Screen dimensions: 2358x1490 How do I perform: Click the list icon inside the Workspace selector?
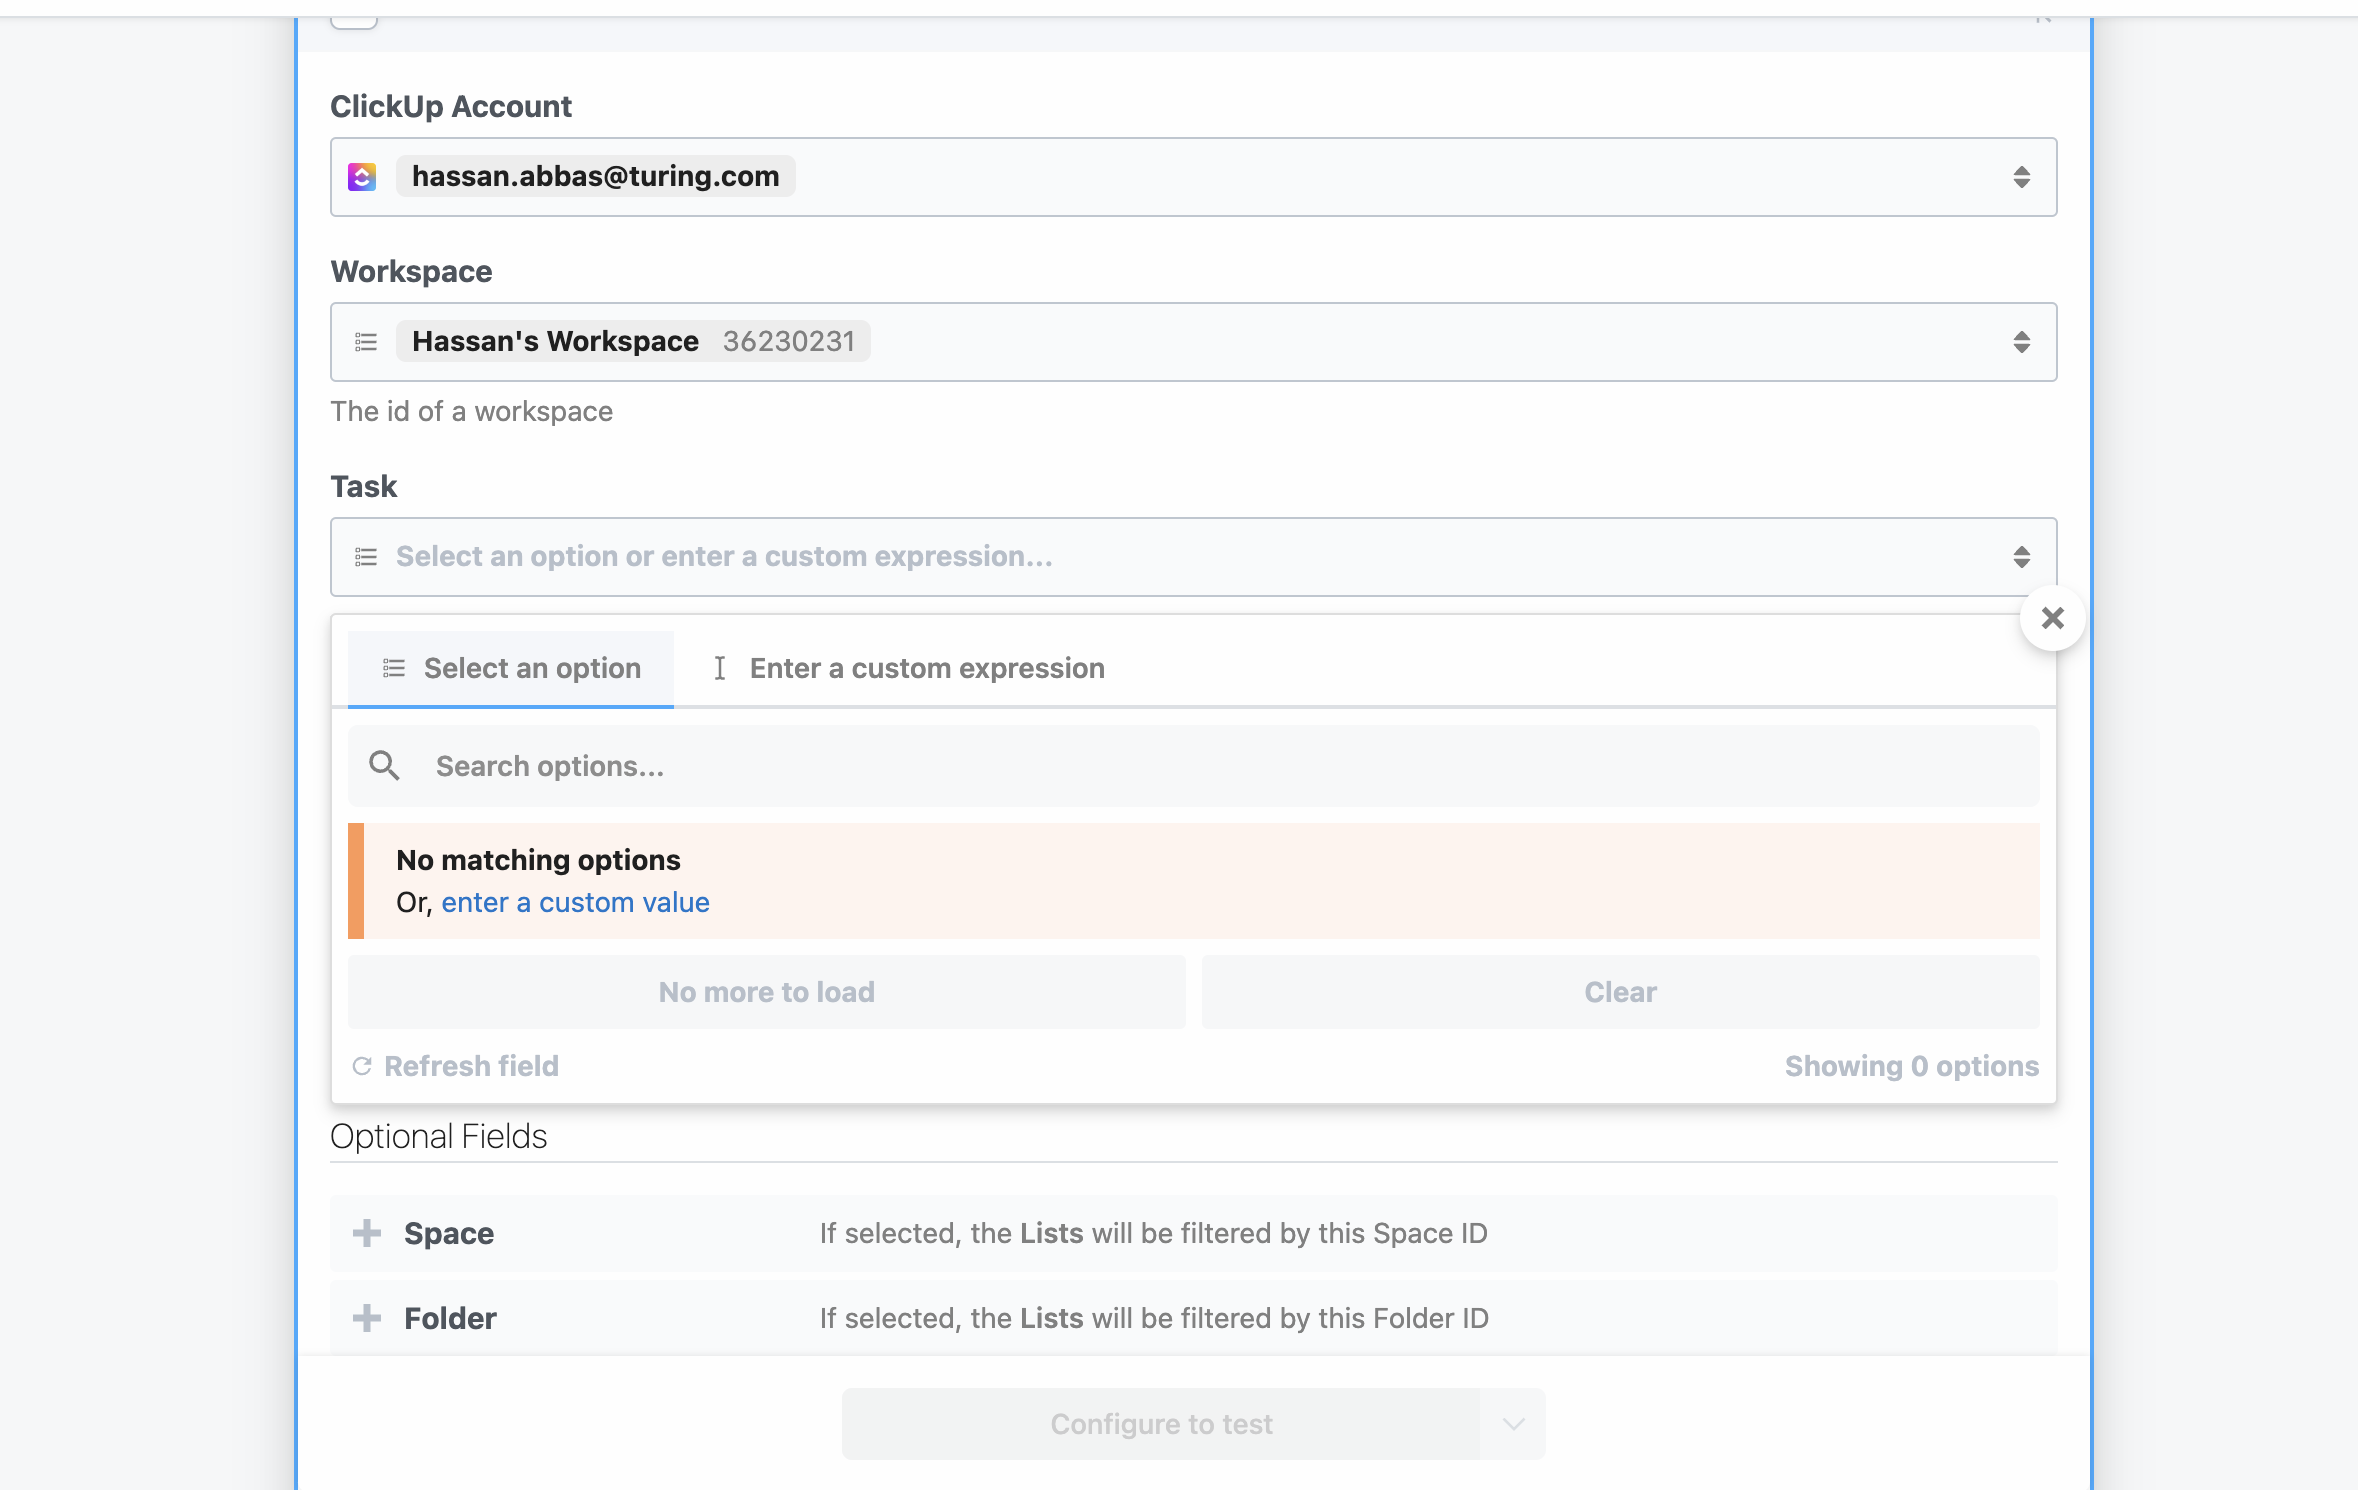click(366, 341)
